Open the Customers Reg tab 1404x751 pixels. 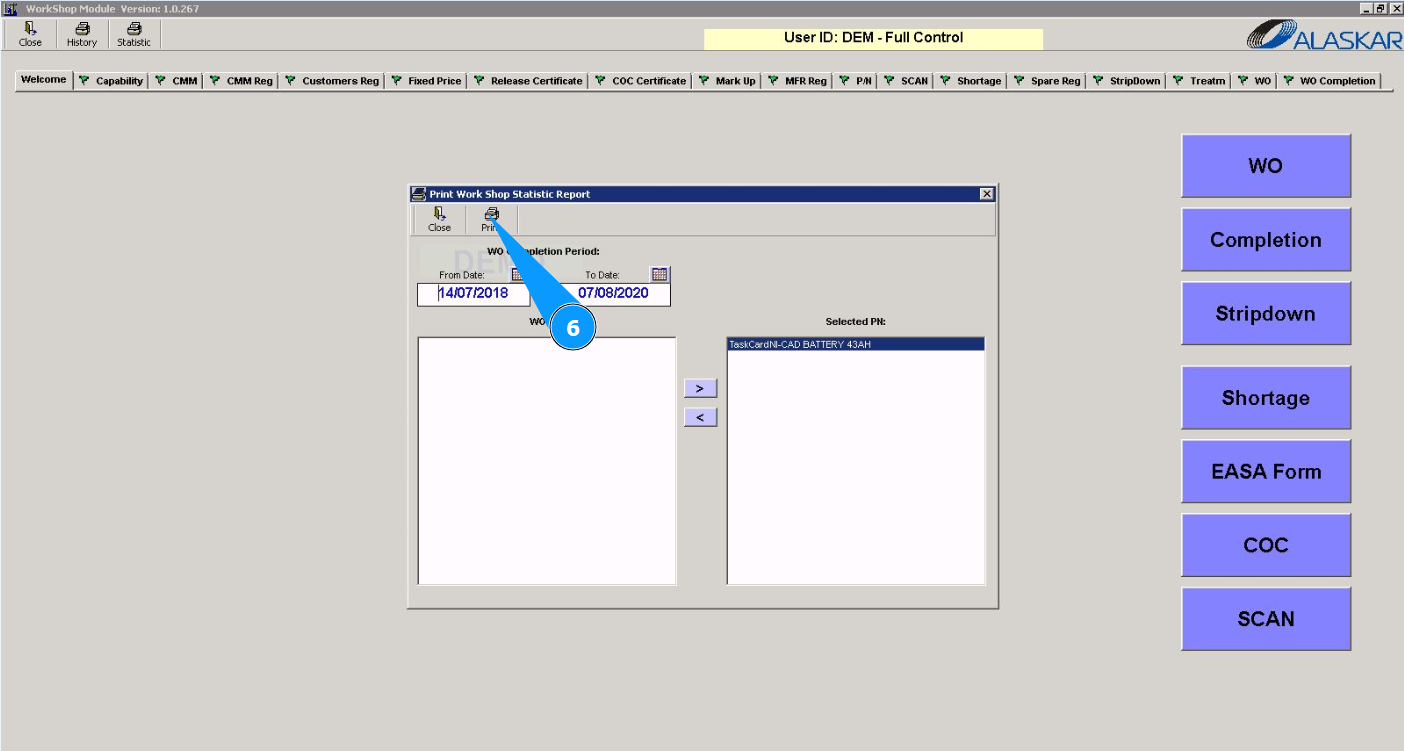pyautogui.click(x=332, y=81)
